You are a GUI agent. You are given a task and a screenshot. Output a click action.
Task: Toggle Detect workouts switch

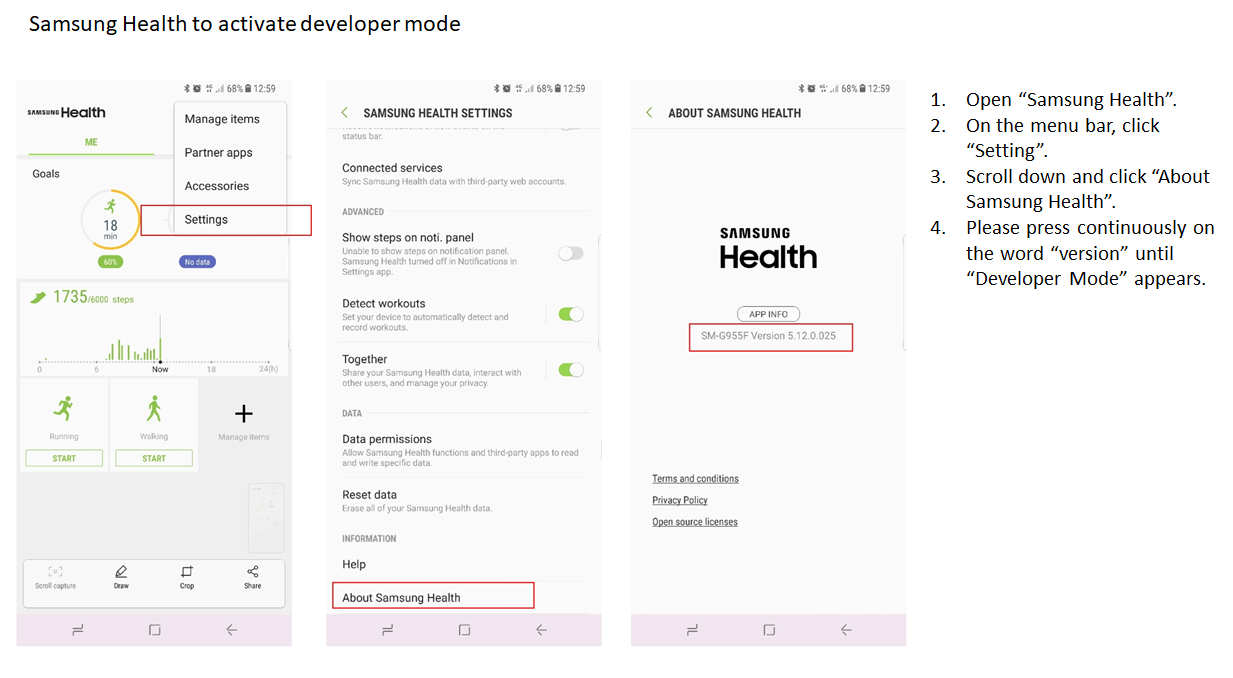coord(571,314)
